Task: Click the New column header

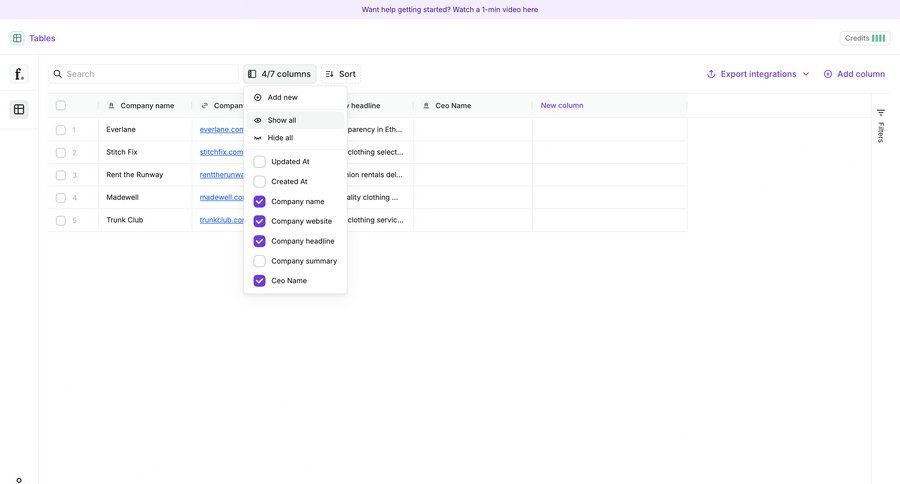Action: click(x=562, y=106)
